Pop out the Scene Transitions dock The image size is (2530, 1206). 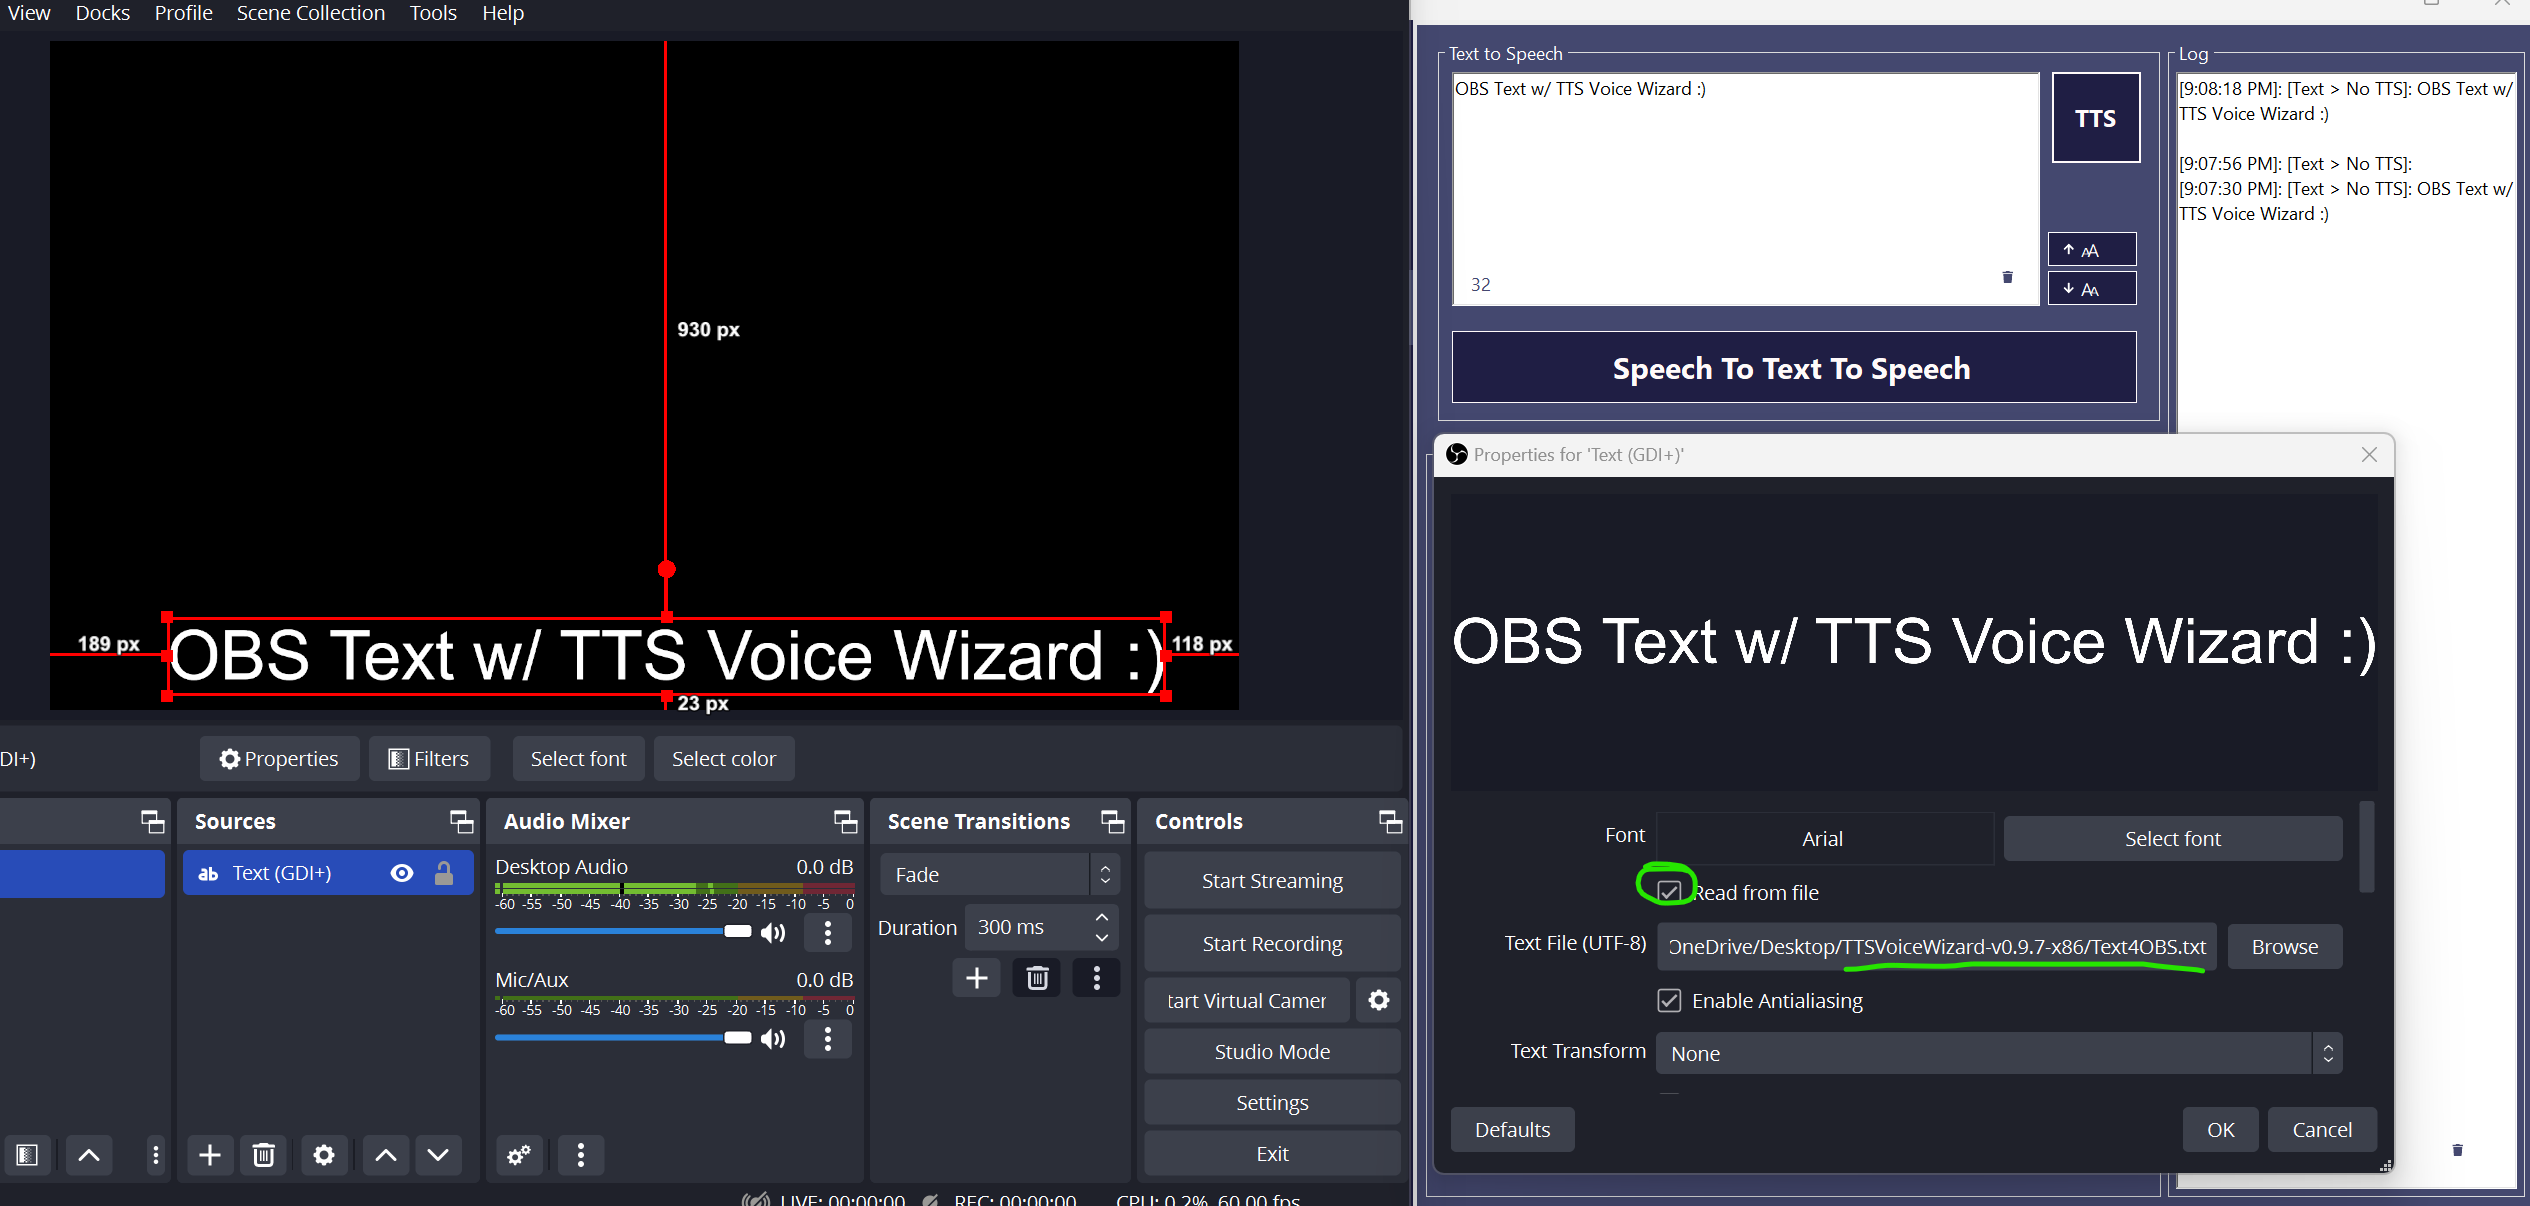(1113, 822)
